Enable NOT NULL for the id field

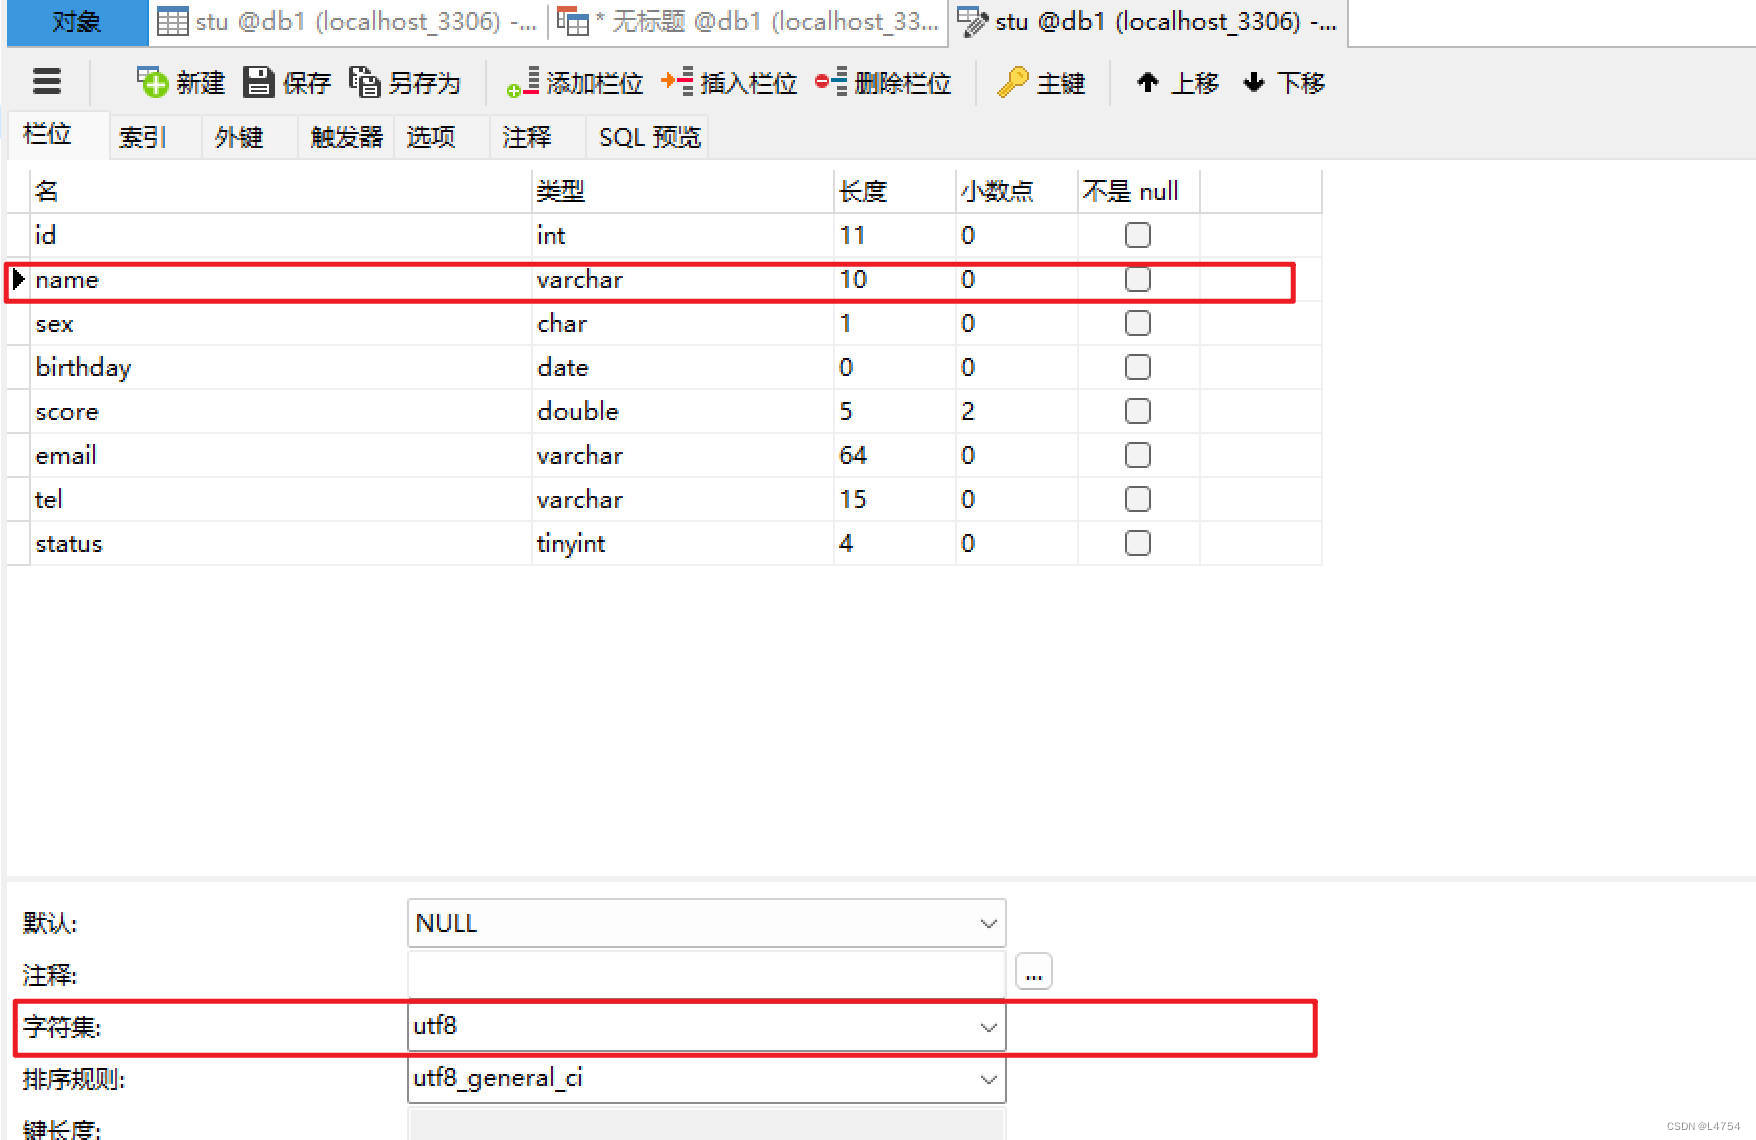(1137, 235)
